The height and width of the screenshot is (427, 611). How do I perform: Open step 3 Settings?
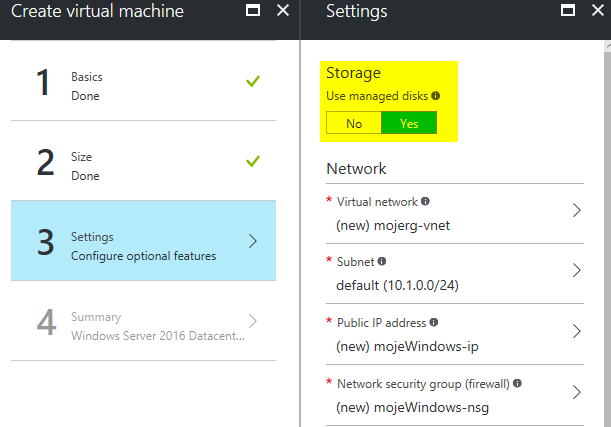[x=143, y=245]
